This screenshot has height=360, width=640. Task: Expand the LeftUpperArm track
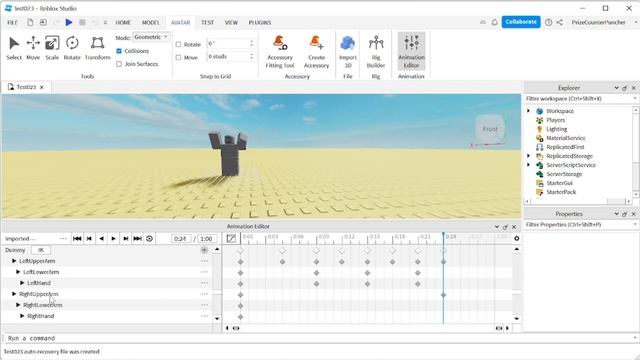pos(14,261)
